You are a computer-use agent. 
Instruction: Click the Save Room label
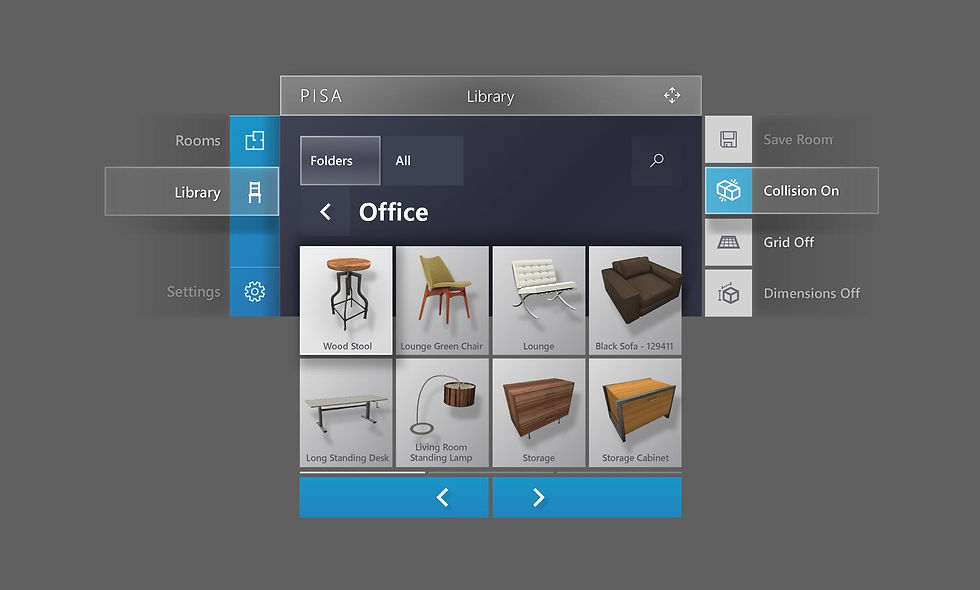pos(798,139)
